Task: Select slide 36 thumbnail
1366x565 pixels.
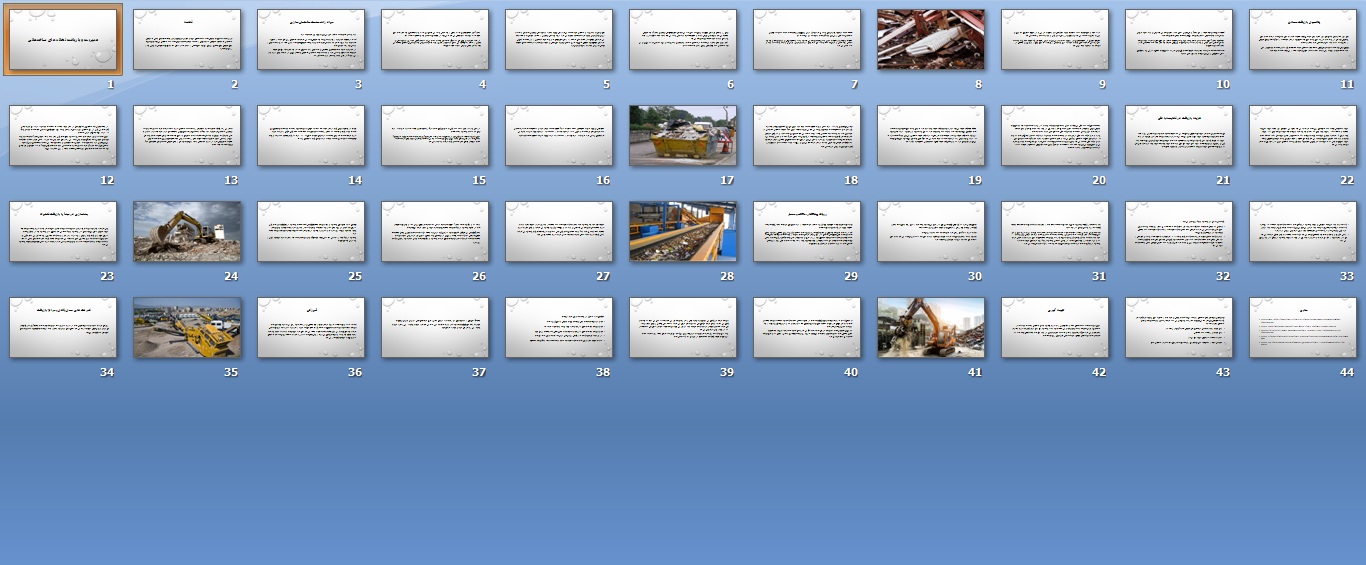Action: coord(311,328)
